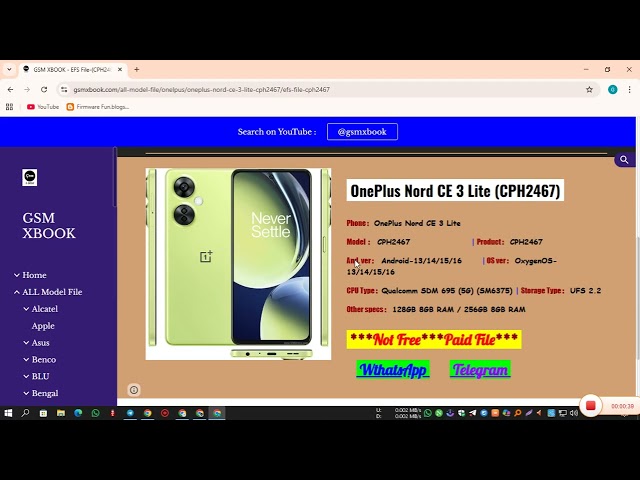This screenshot has width=640, height=480.
Task: Click the recording timer 00:00:39
Action: 622,406
